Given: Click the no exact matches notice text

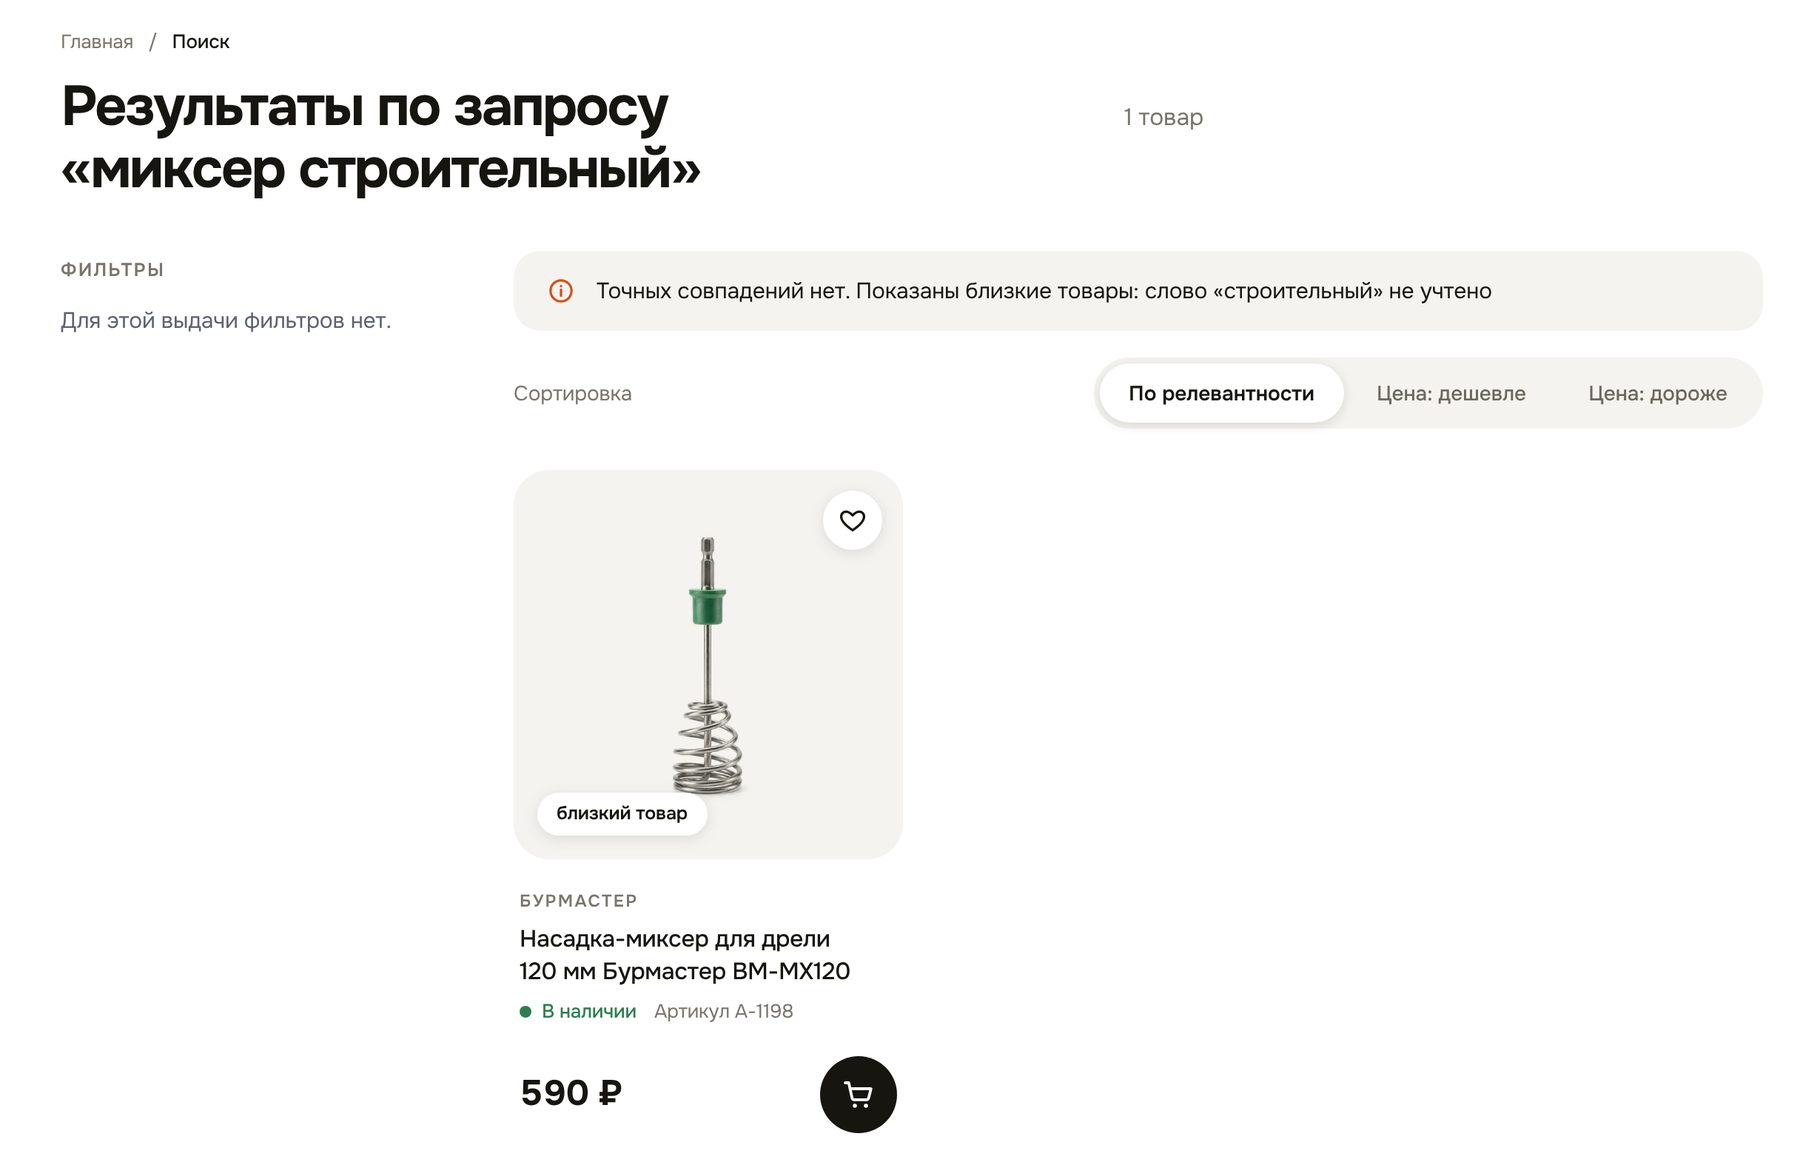Looking at the screenshot, I should (1044, 291).
